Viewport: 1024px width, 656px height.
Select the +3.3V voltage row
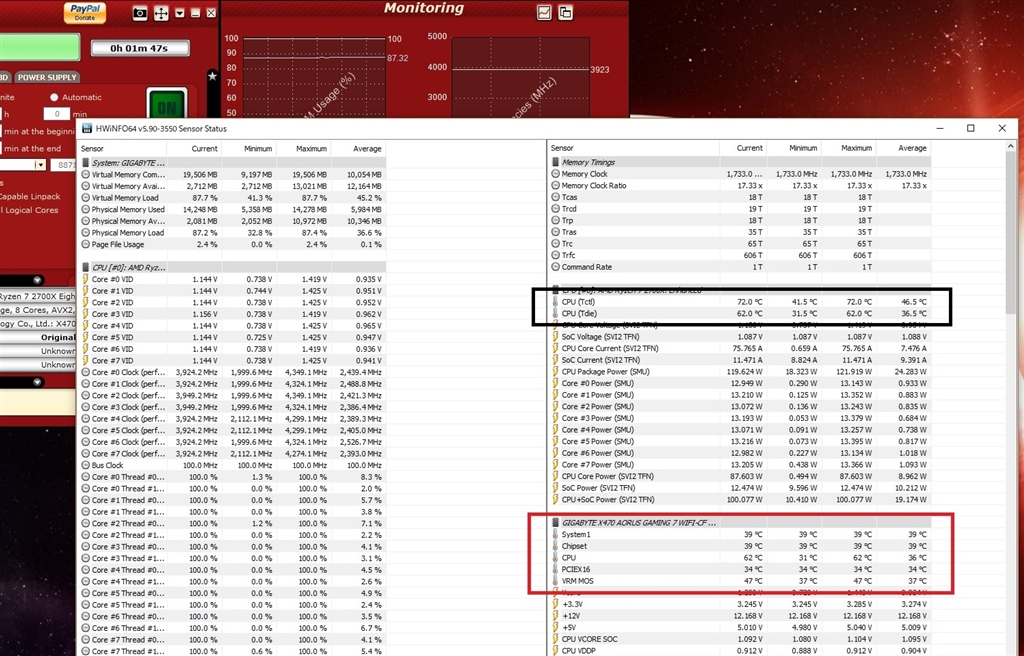pyautogui.click(x=739, y=604)
